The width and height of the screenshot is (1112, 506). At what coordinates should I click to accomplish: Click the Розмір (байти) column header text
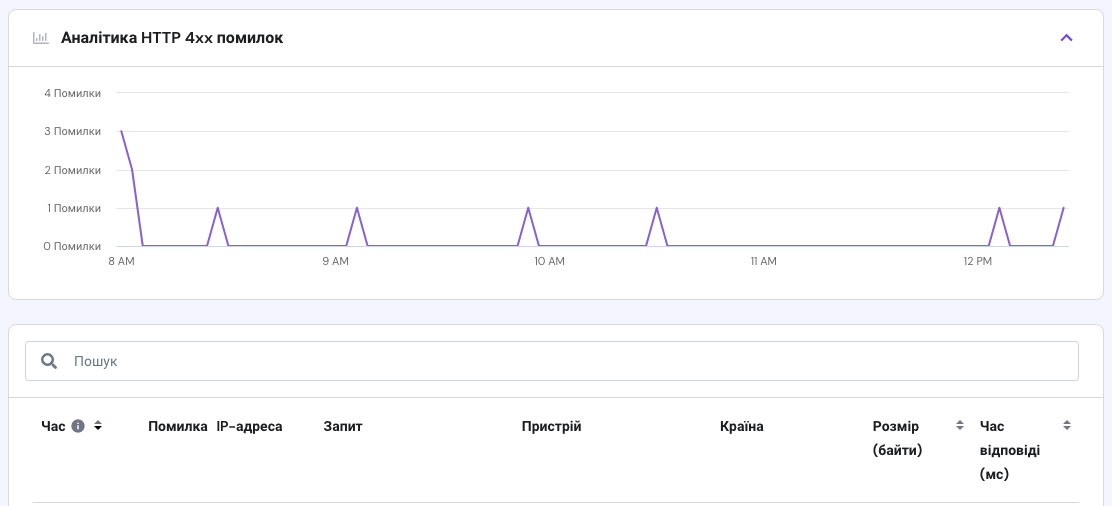pos(897,438)
